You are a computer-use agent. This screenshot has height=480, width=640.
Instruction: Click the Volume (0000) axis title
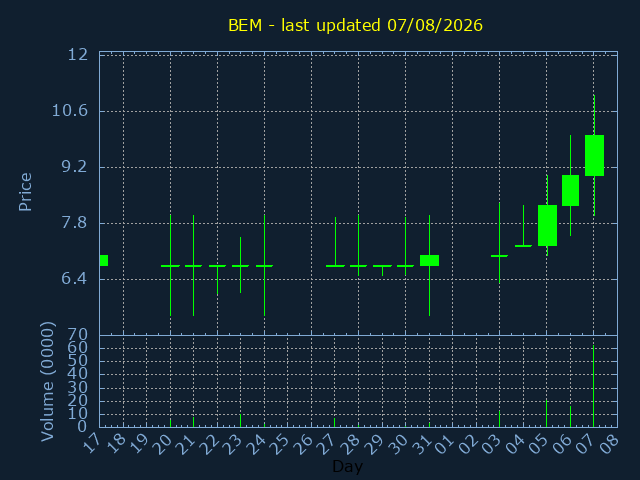point(48,382)
